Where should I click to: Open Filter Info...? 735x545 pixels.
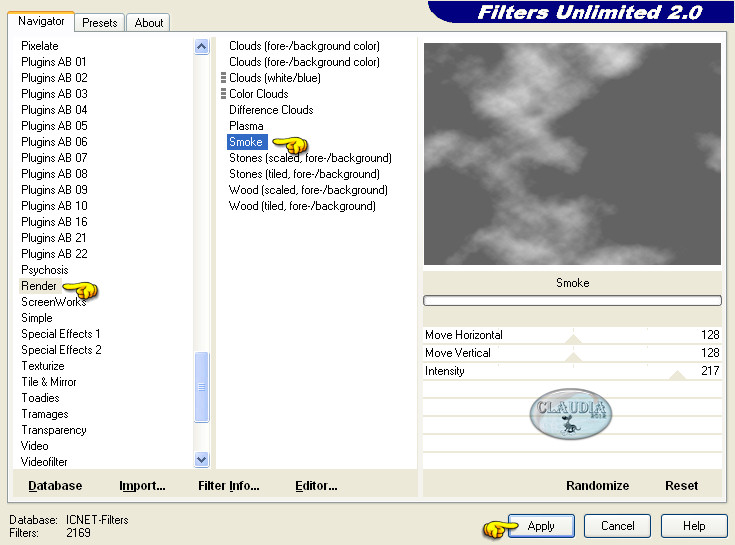(x=229, y=485)
